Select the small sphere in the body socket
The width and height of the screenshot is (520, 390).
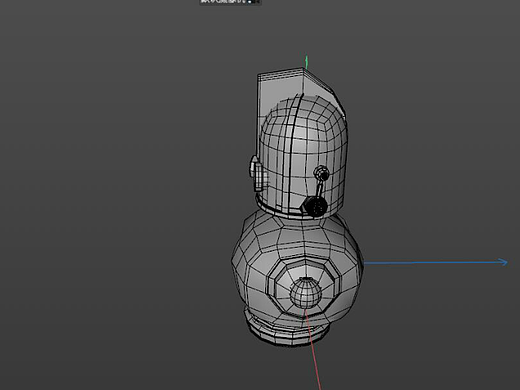tap(306, 293)
